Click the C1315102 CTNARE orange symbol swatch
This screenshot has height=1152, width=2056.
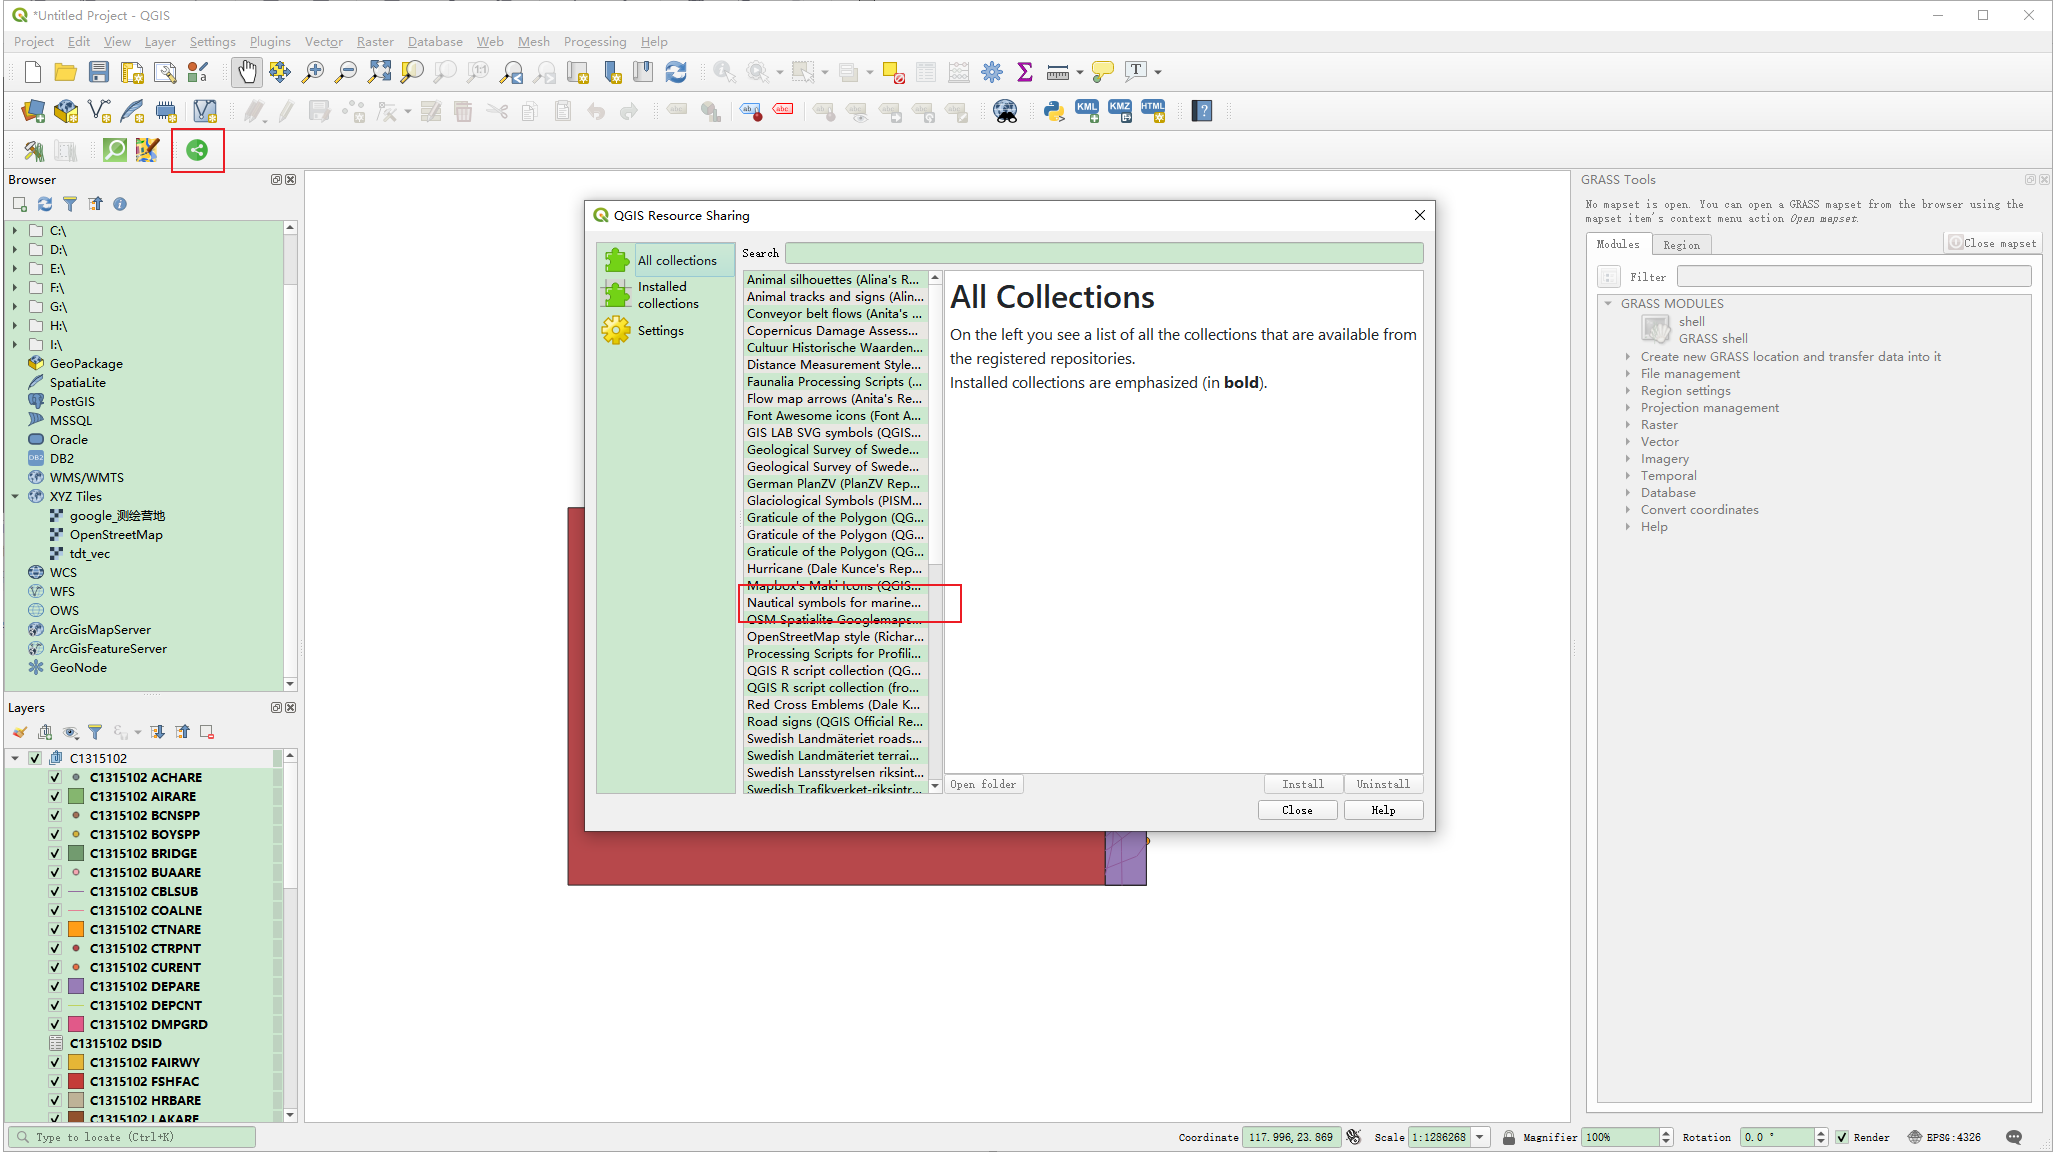pyautogui.click(x=76, y=929)
